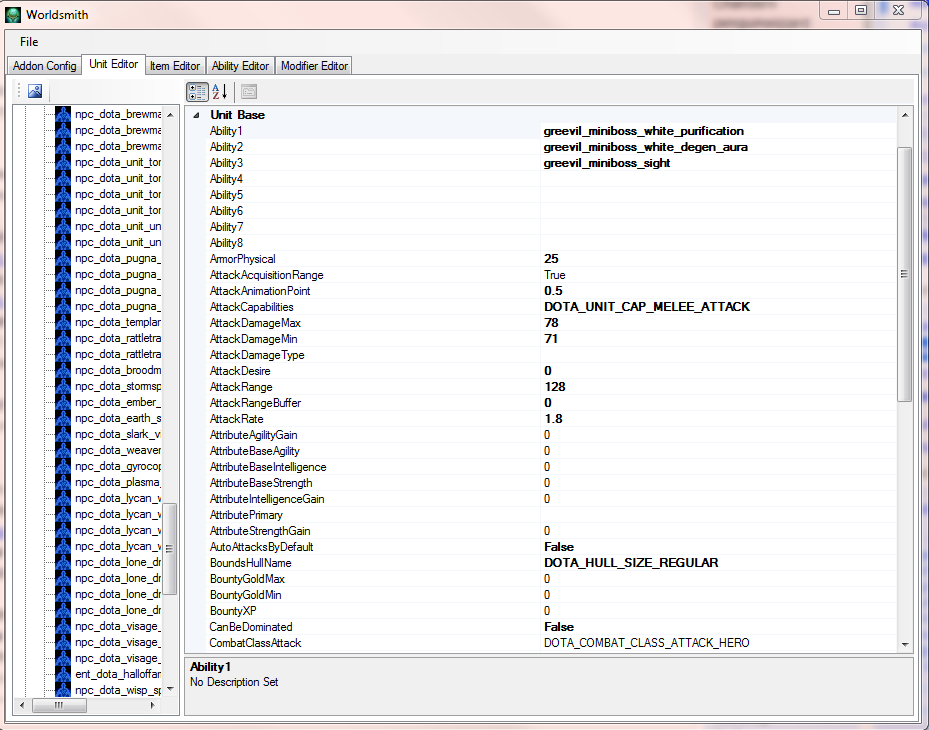929x730 pixels.
Task: Select the AttackRangeBuffer property row label
Action: click(255, 403)
